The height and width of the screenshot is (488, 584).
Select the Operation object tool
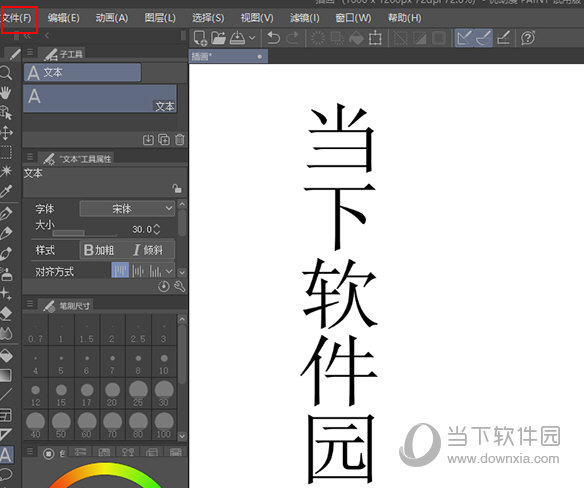(6, 112)
